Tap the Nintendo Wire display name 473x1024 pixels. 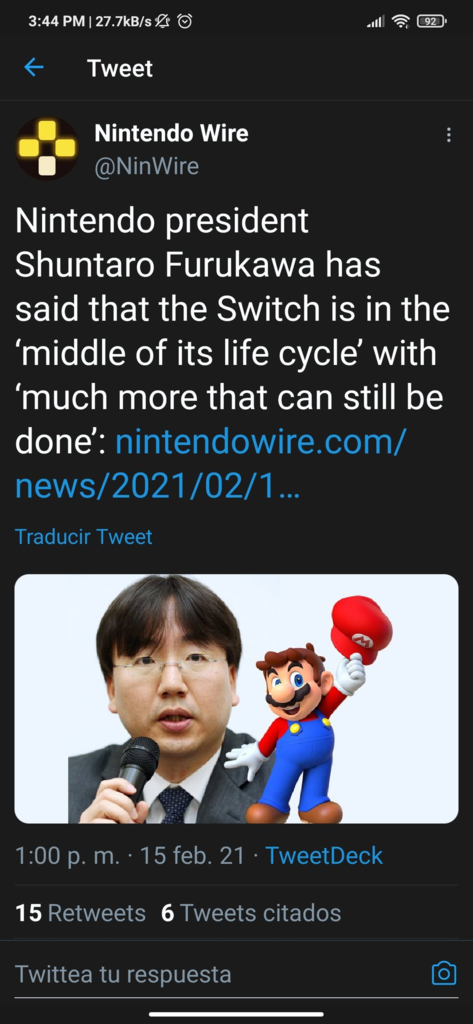[x=171, y=133]
